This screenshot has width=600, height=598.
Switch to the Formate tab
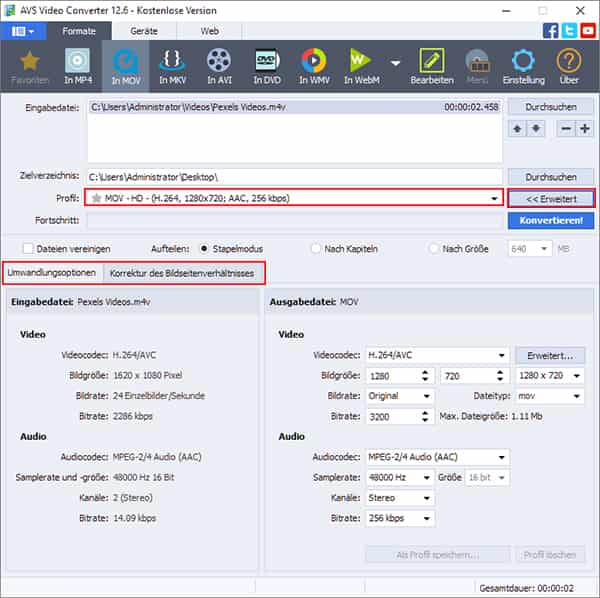tap(79, 31)
